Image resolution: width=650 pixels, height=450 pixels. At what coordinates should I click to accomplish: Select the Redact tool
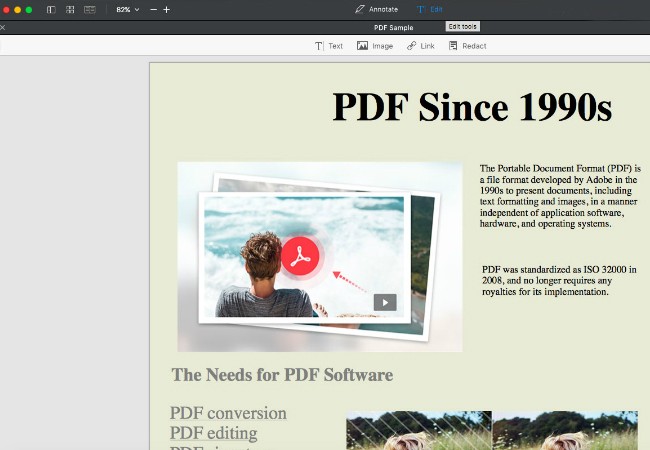tap(468, 46)
